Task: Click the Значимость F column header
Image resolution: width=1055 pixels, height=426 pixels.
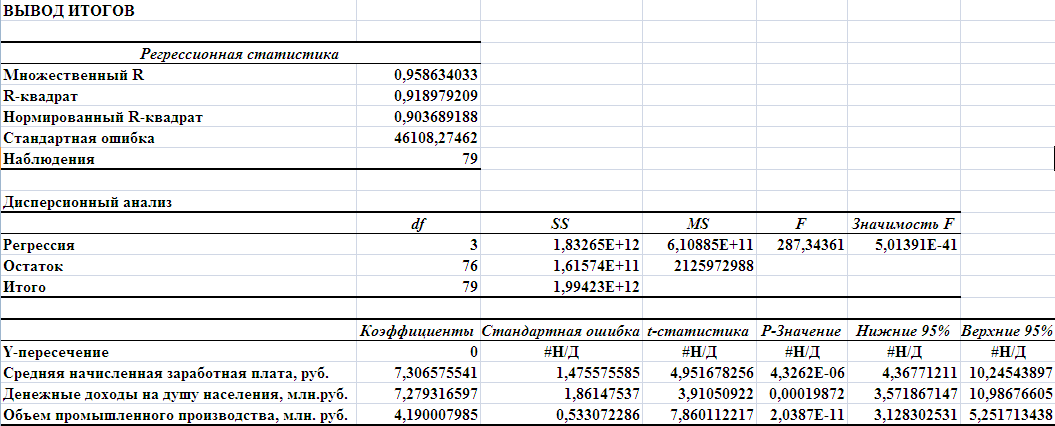Action: point(903,224)
